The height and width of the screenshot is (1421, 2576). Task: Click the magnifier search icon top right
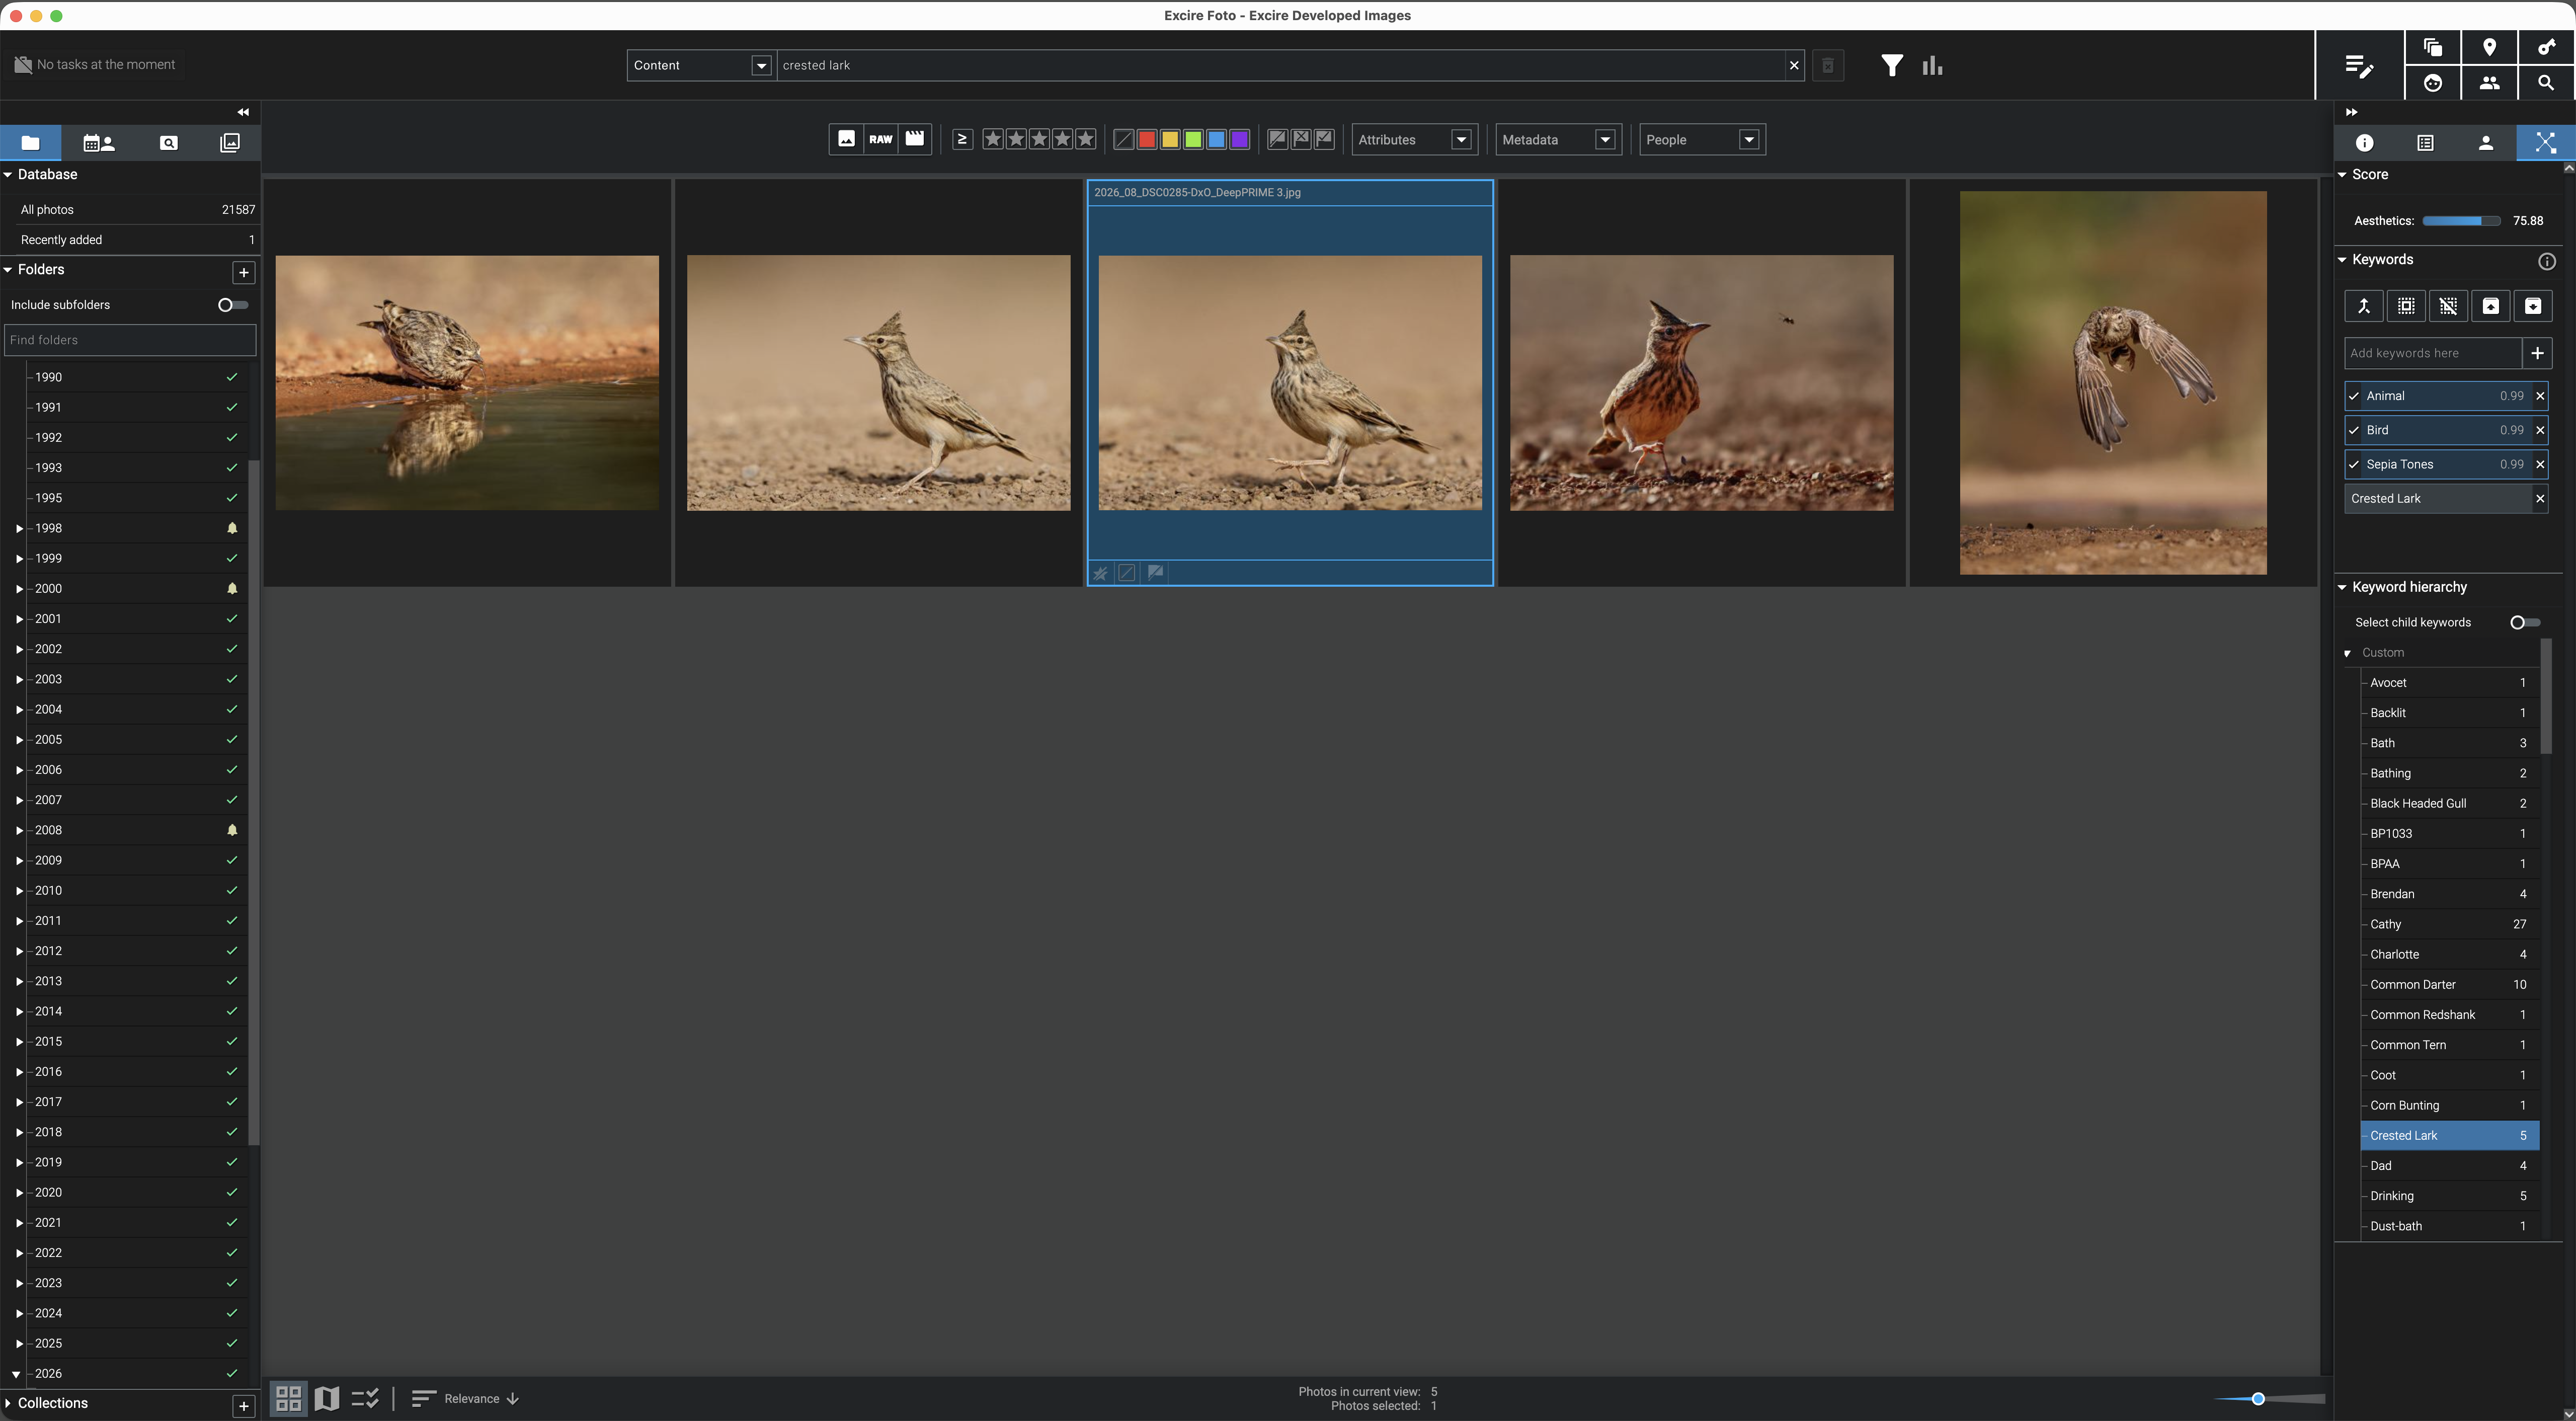click(2546, 83)
